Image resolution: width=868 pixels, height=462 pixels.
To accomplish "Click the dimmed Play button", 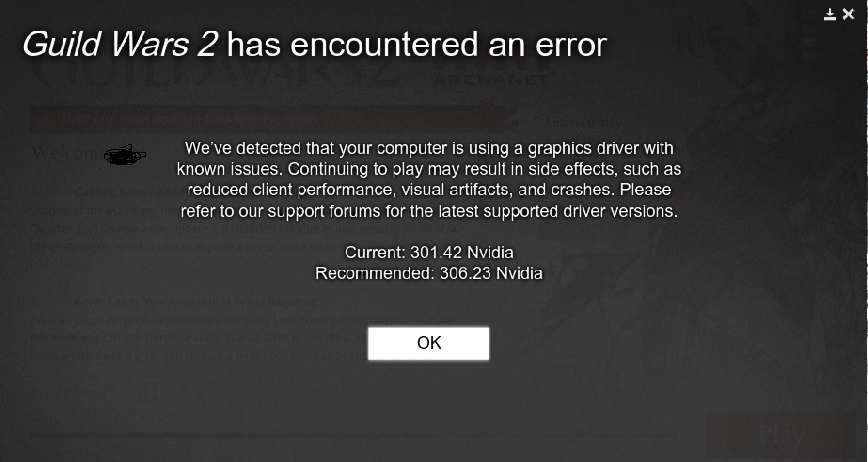I will [781, 434].
